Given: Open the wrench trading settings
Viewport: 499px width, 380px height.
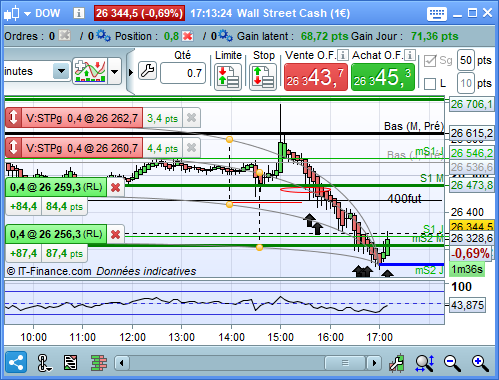Looking at the screenshot, I should (147, 71).
